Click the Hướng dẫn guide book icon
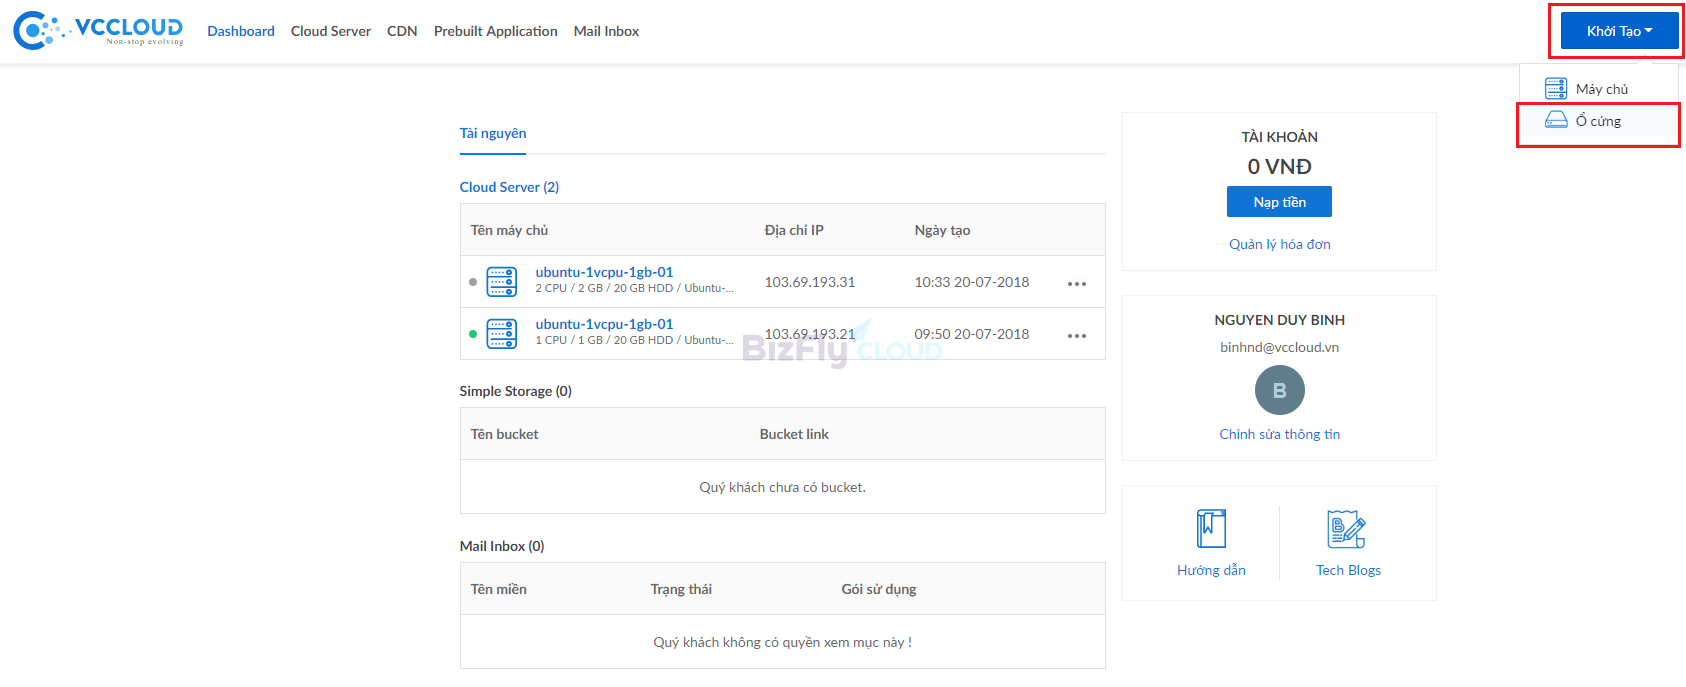Image resolution: width=1686 pixels, height=687 pixels. pyautogui.click(x=1211, y=528)
